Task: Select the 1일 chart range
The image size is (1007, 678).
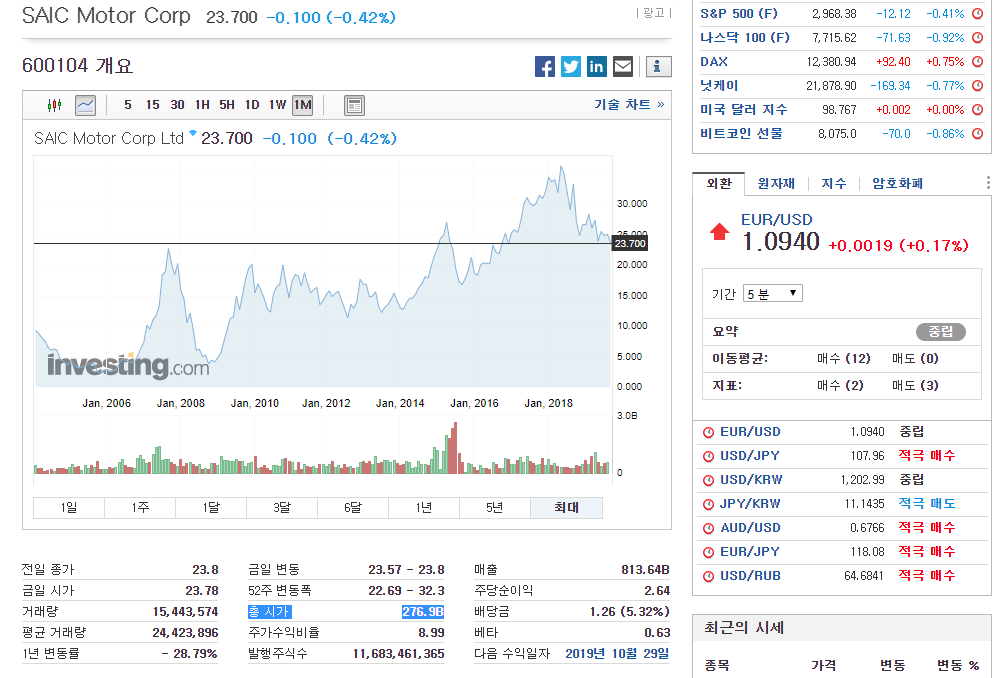Action: pyautogui.click(x=69, y=508)
